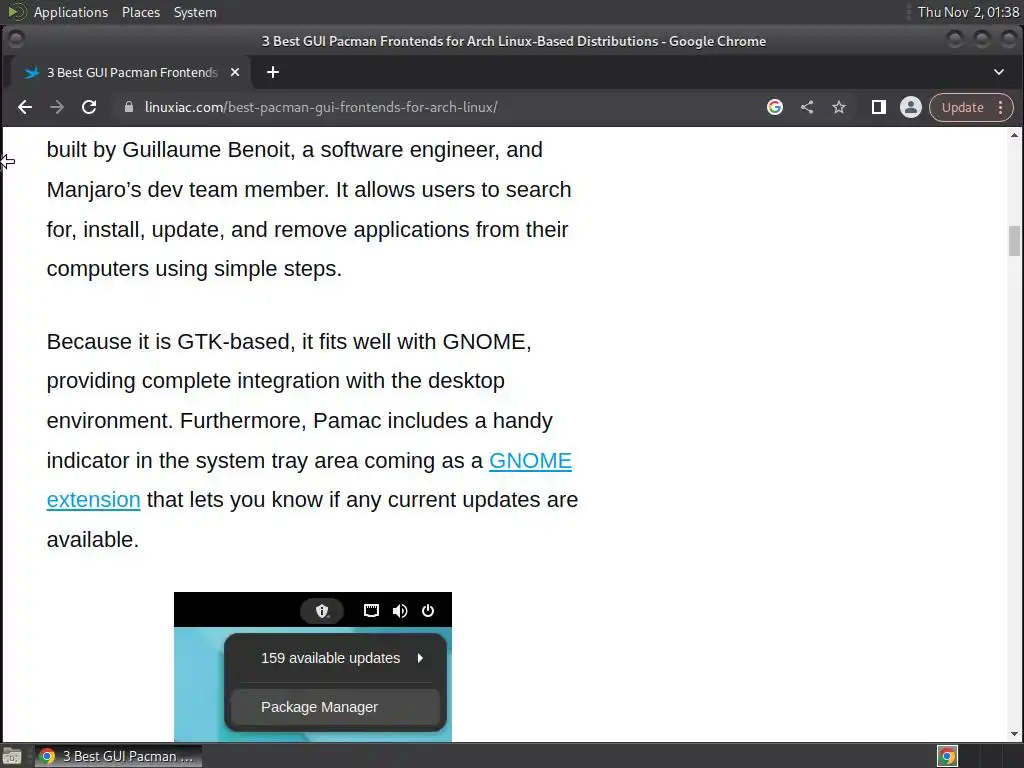Click the Pamac indicator screenshot image
1024x768 pixels.
(313, 667)
